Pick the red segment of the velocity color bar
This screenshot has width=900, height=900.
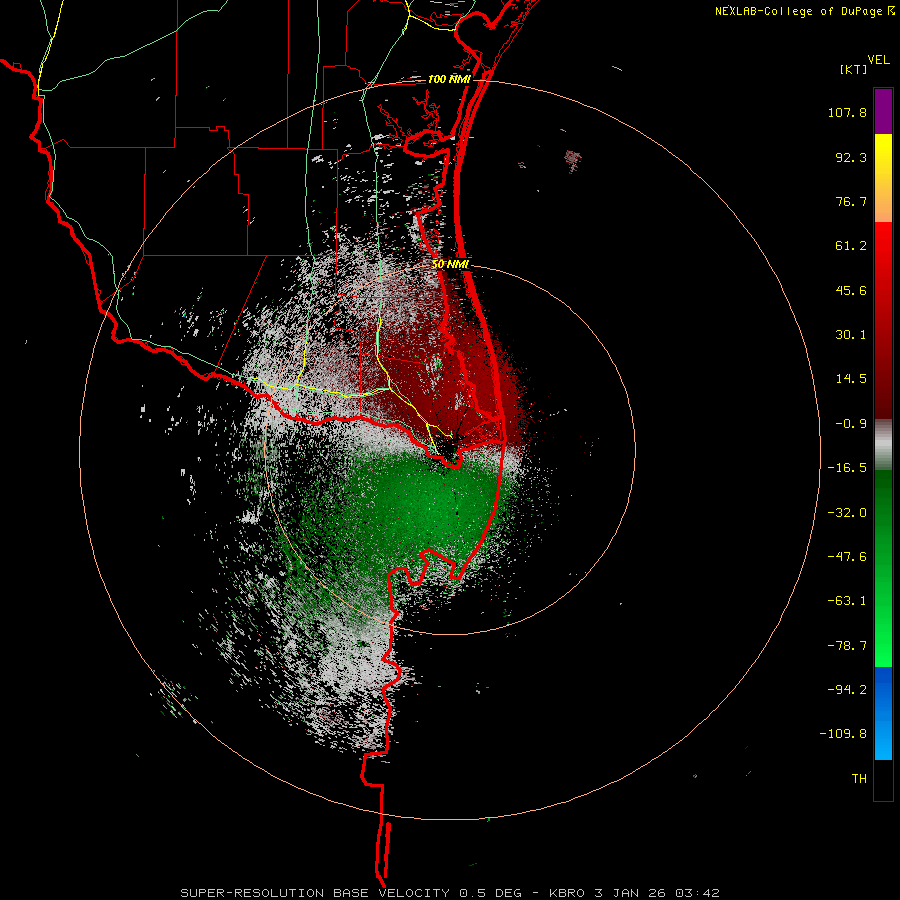coord(883,320)
